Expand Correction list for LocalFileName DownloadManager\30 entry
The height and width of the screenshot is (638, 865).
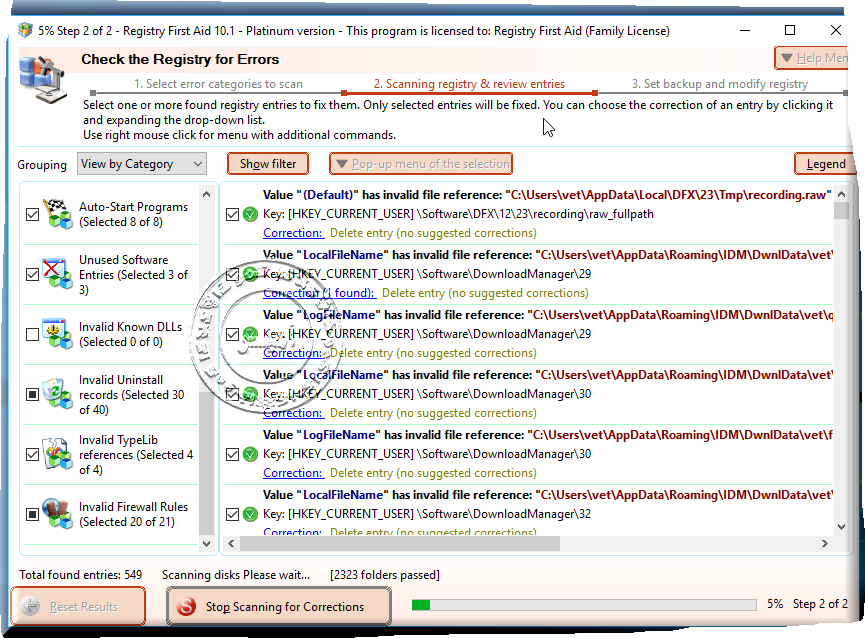[x=293, y=414]
